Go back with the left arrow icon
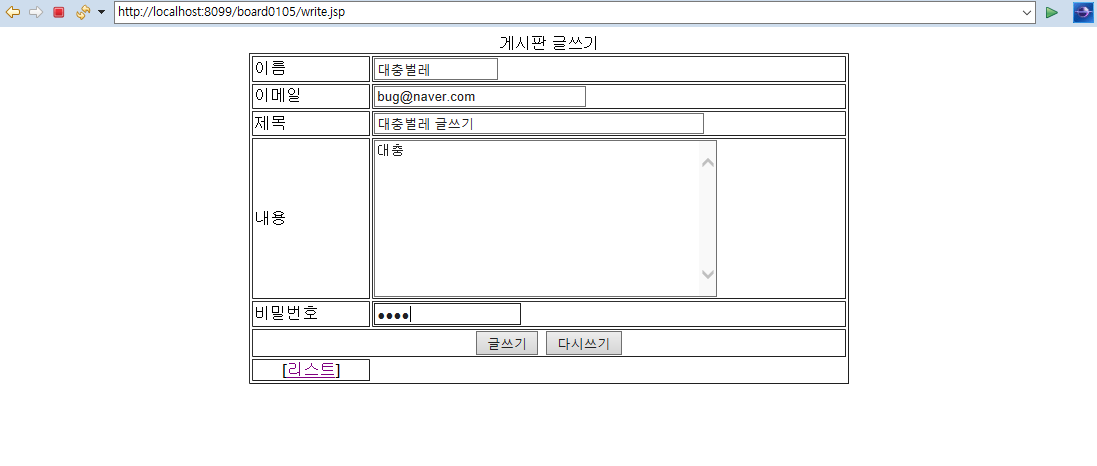 pyautogui.click(x=13, y=12)
